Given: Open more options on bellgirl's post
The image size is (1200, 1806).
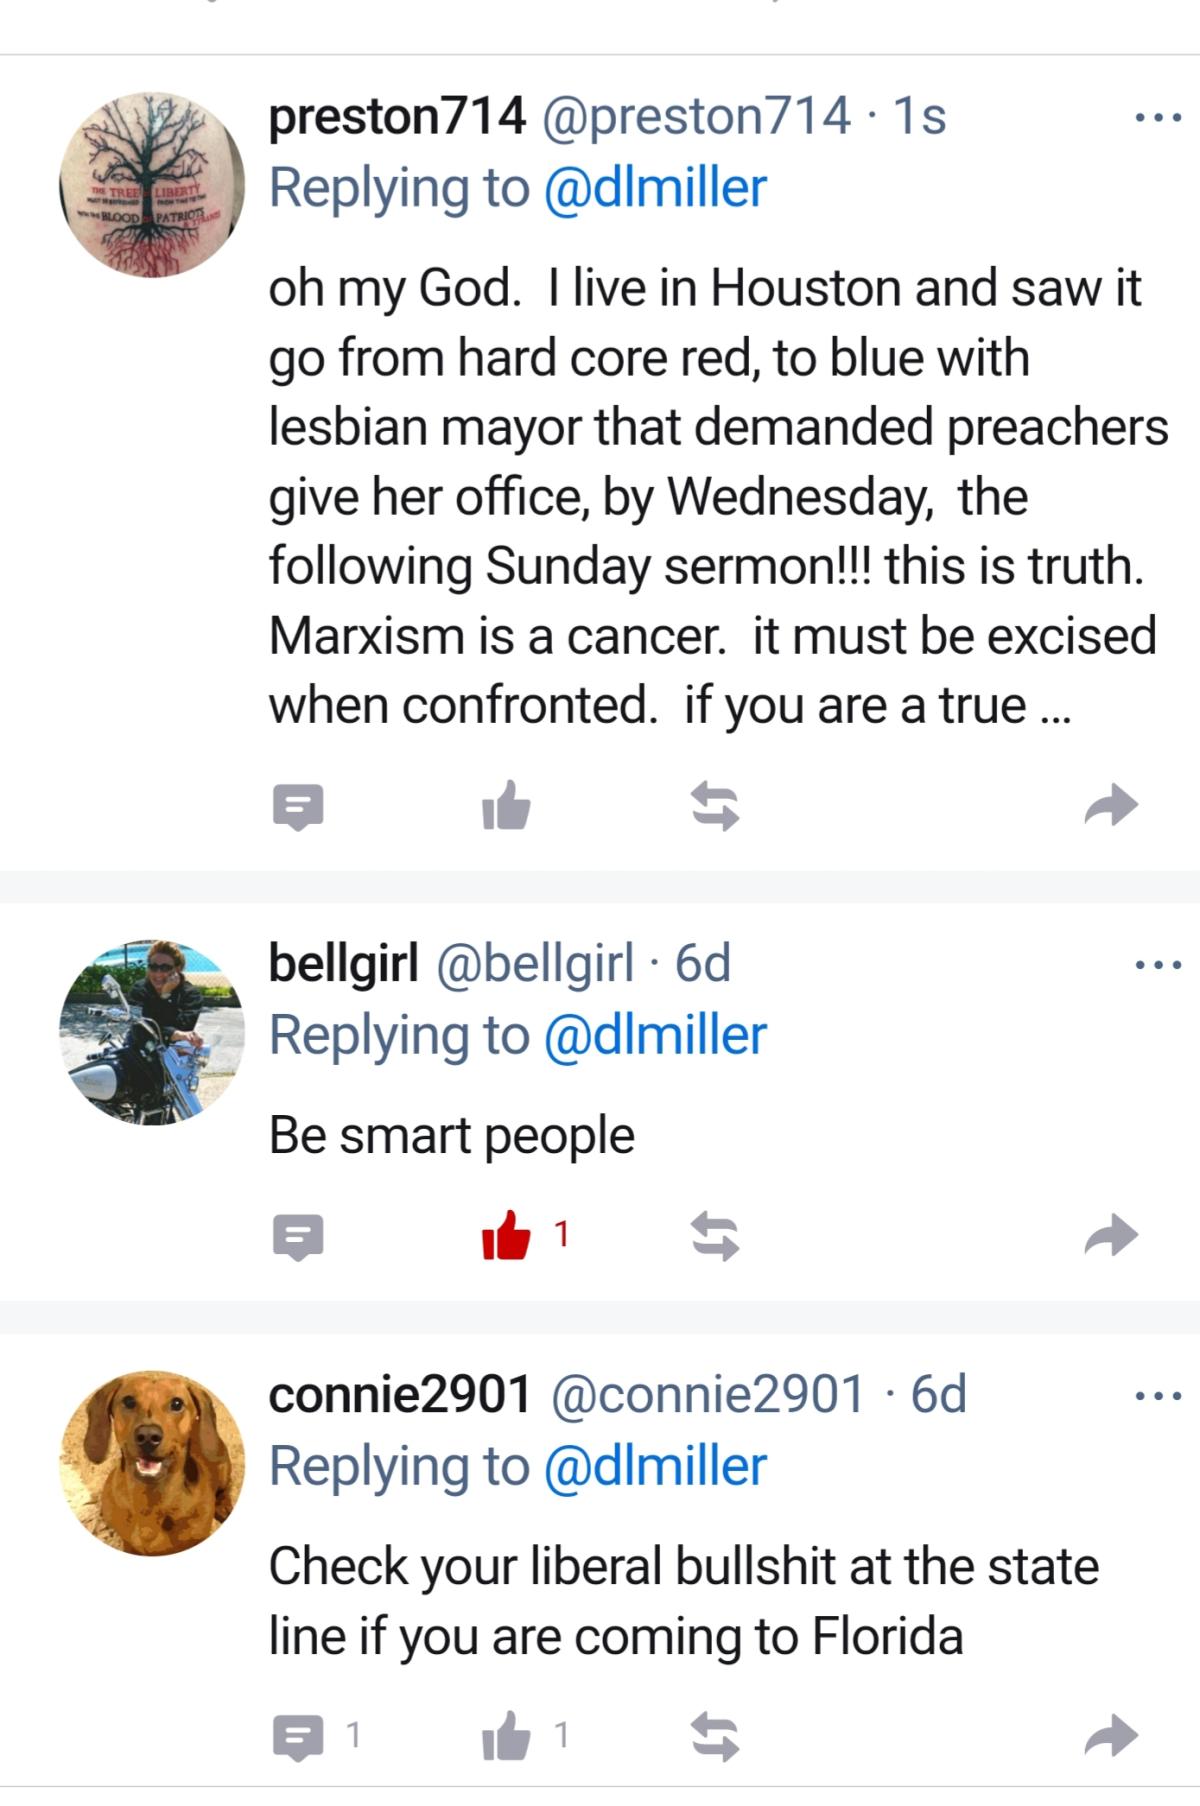Looking at the screenshot, I should point(1158,966).
